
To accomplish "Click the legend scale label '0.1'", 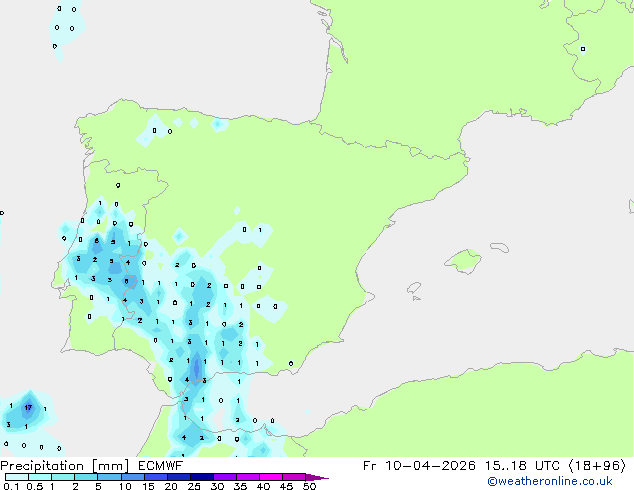I will coord(11,486).
